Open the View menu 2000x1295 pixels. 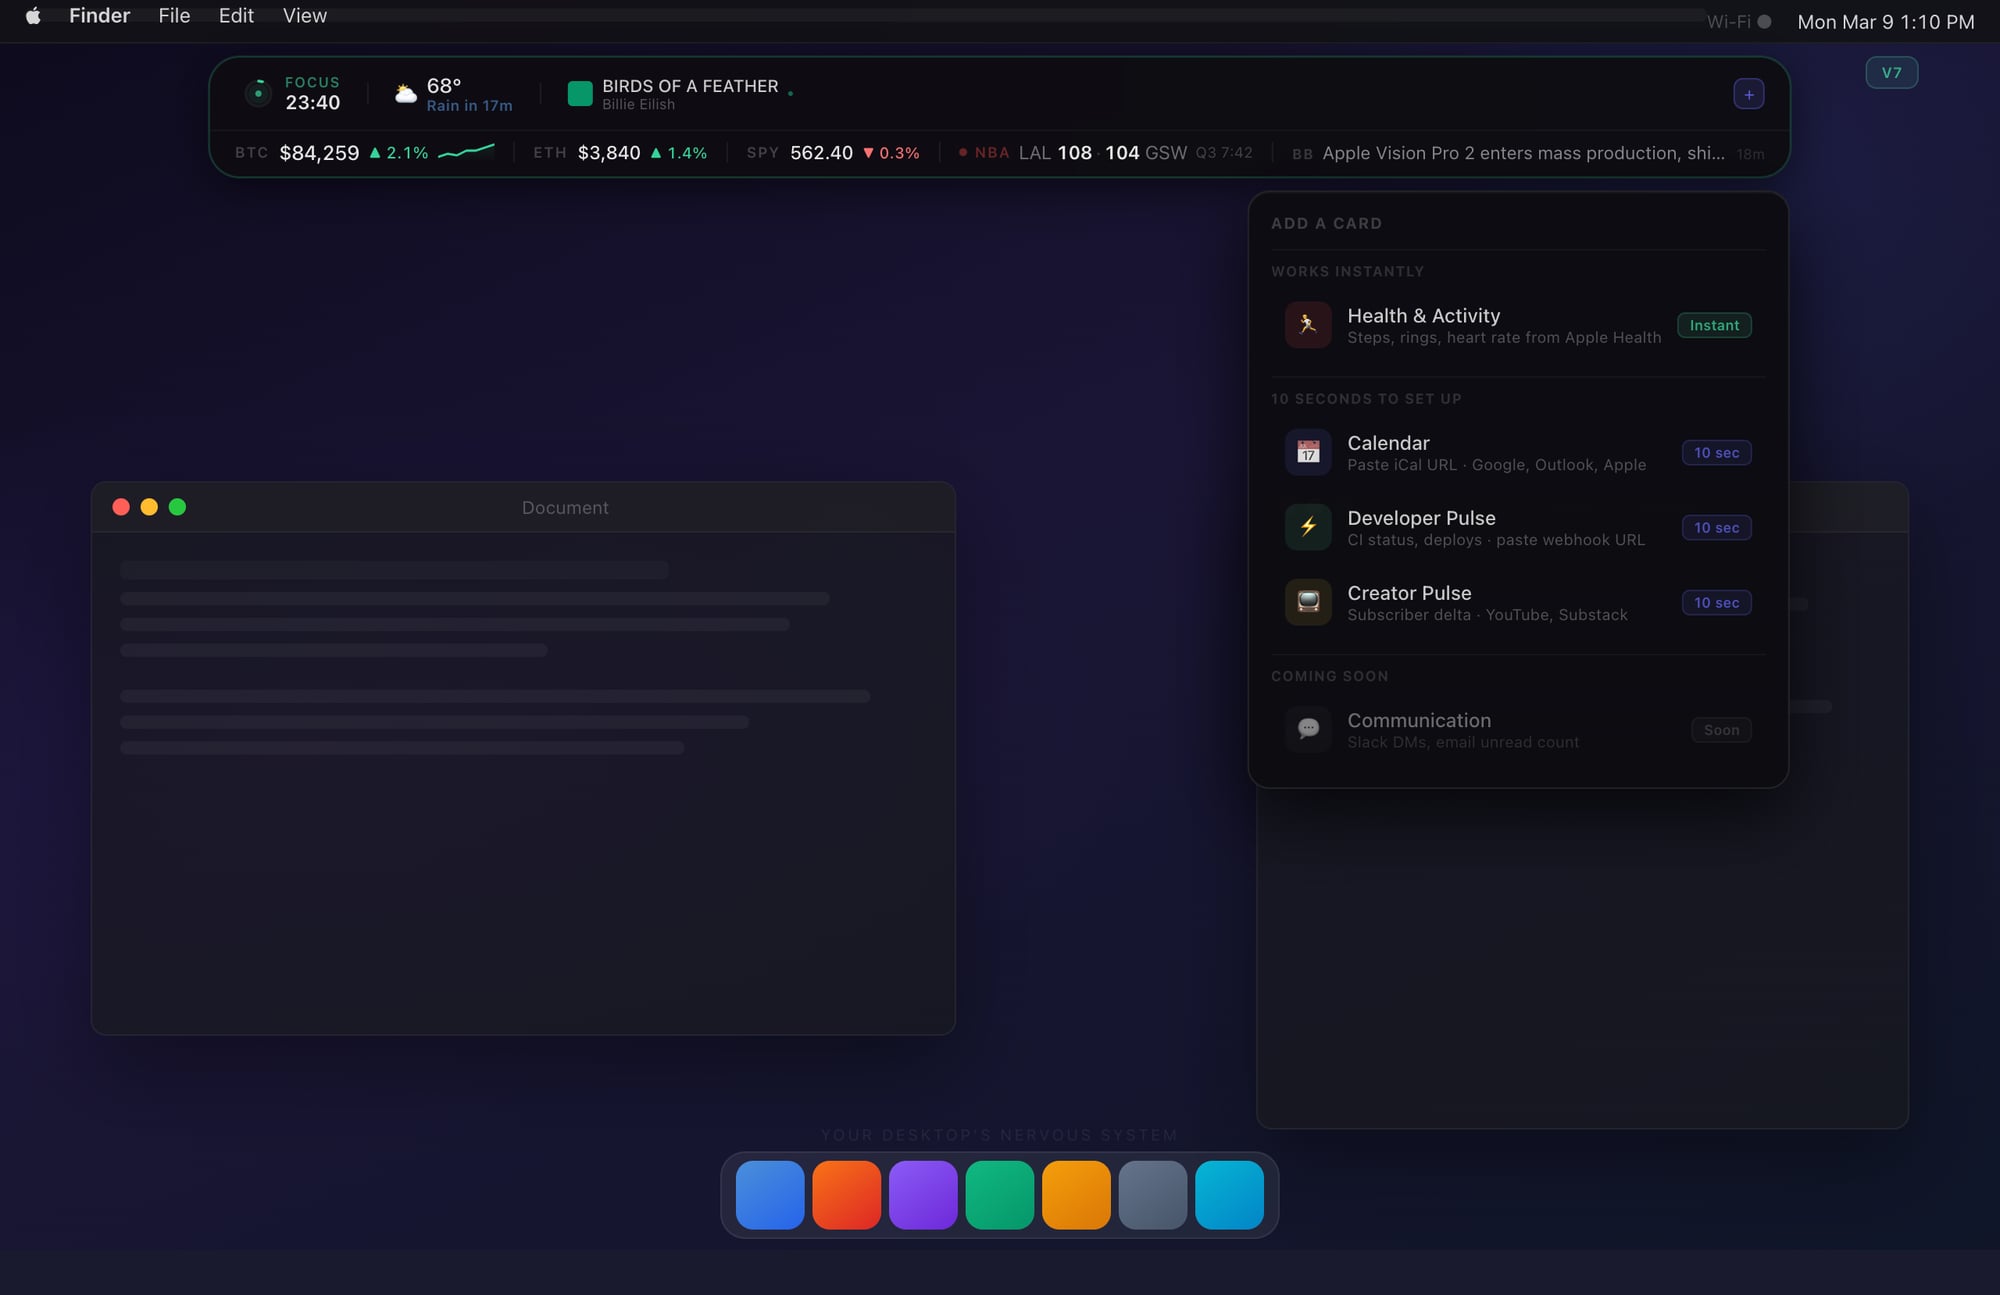[x=304, y=16]
